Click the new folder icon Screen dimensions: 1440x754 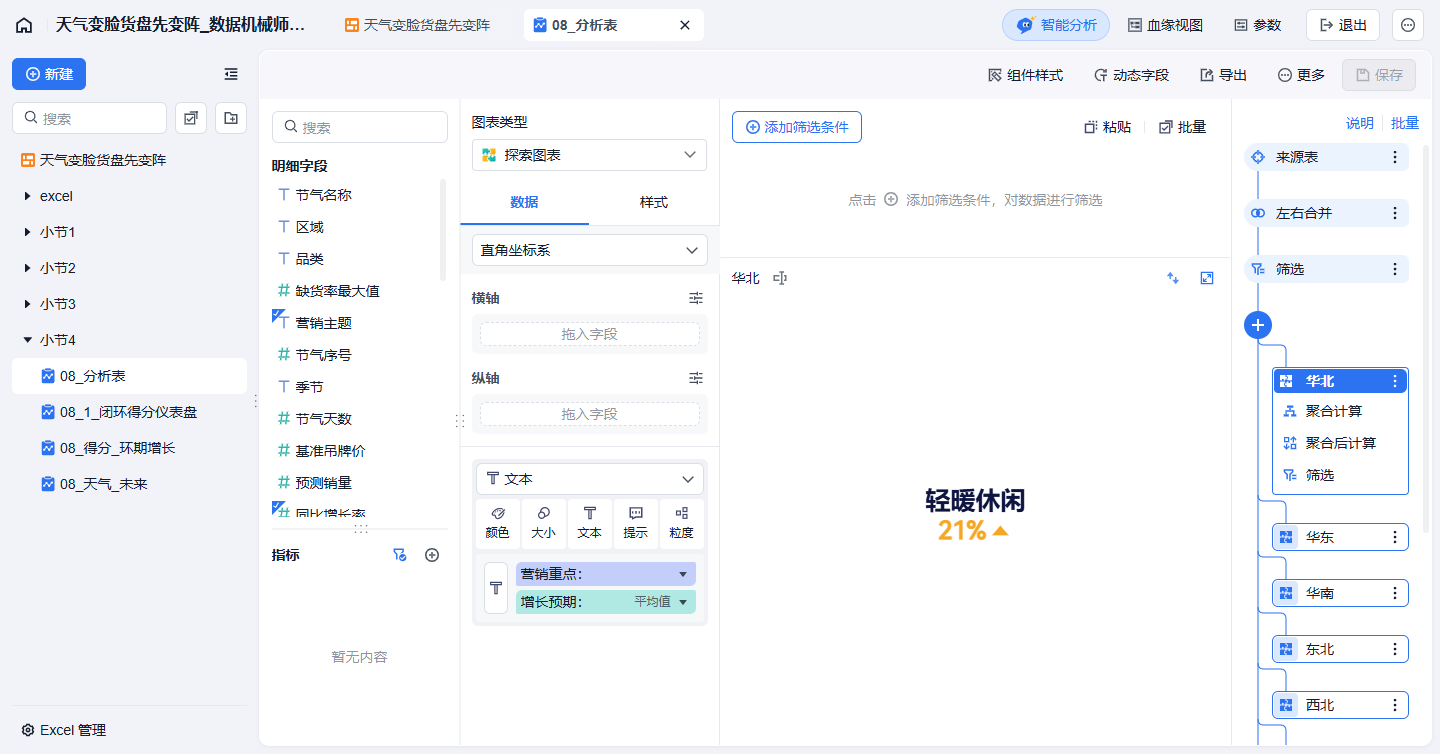[x=231, y=118]
